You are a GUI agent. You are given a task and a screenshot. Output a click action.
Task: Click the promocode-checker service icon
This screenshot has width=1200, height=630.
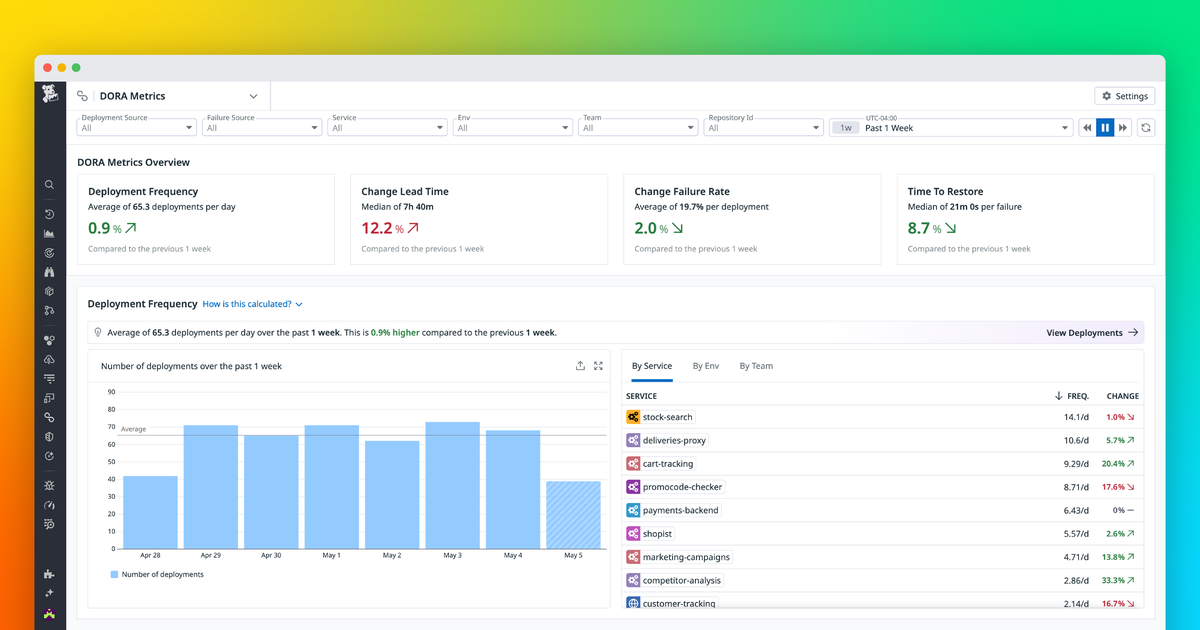633,487
